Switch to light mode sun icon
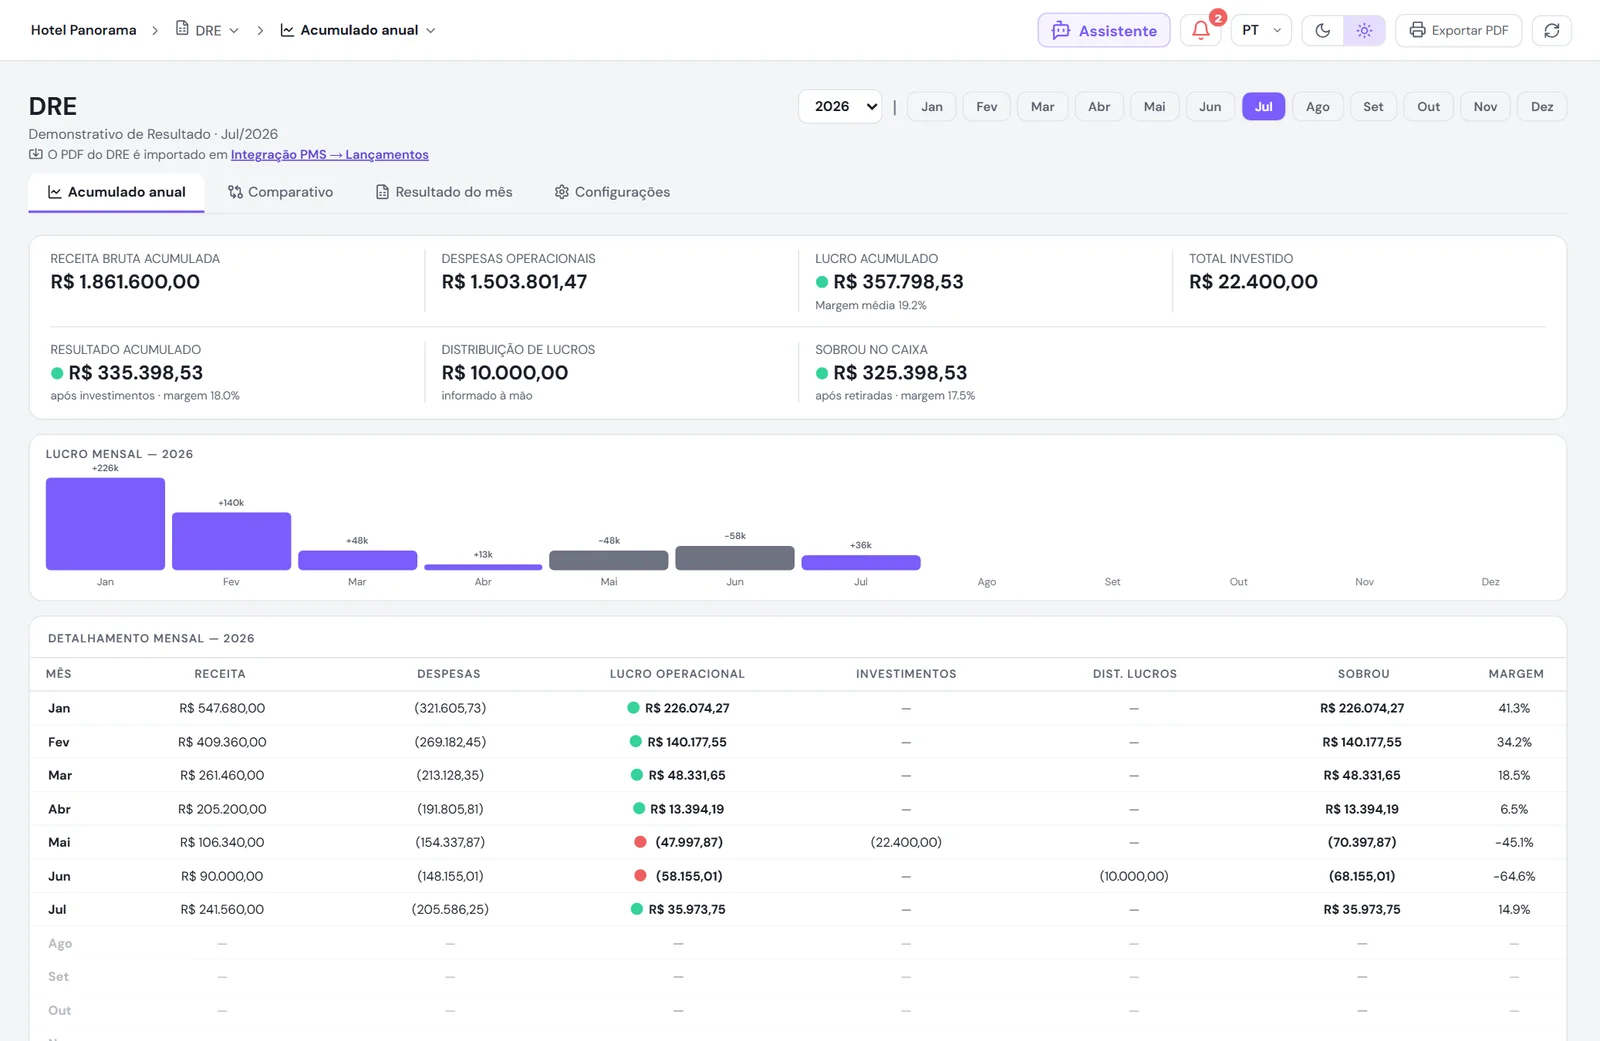Viewport: 1600px width, 1041px height. [x=1364, y=30]
